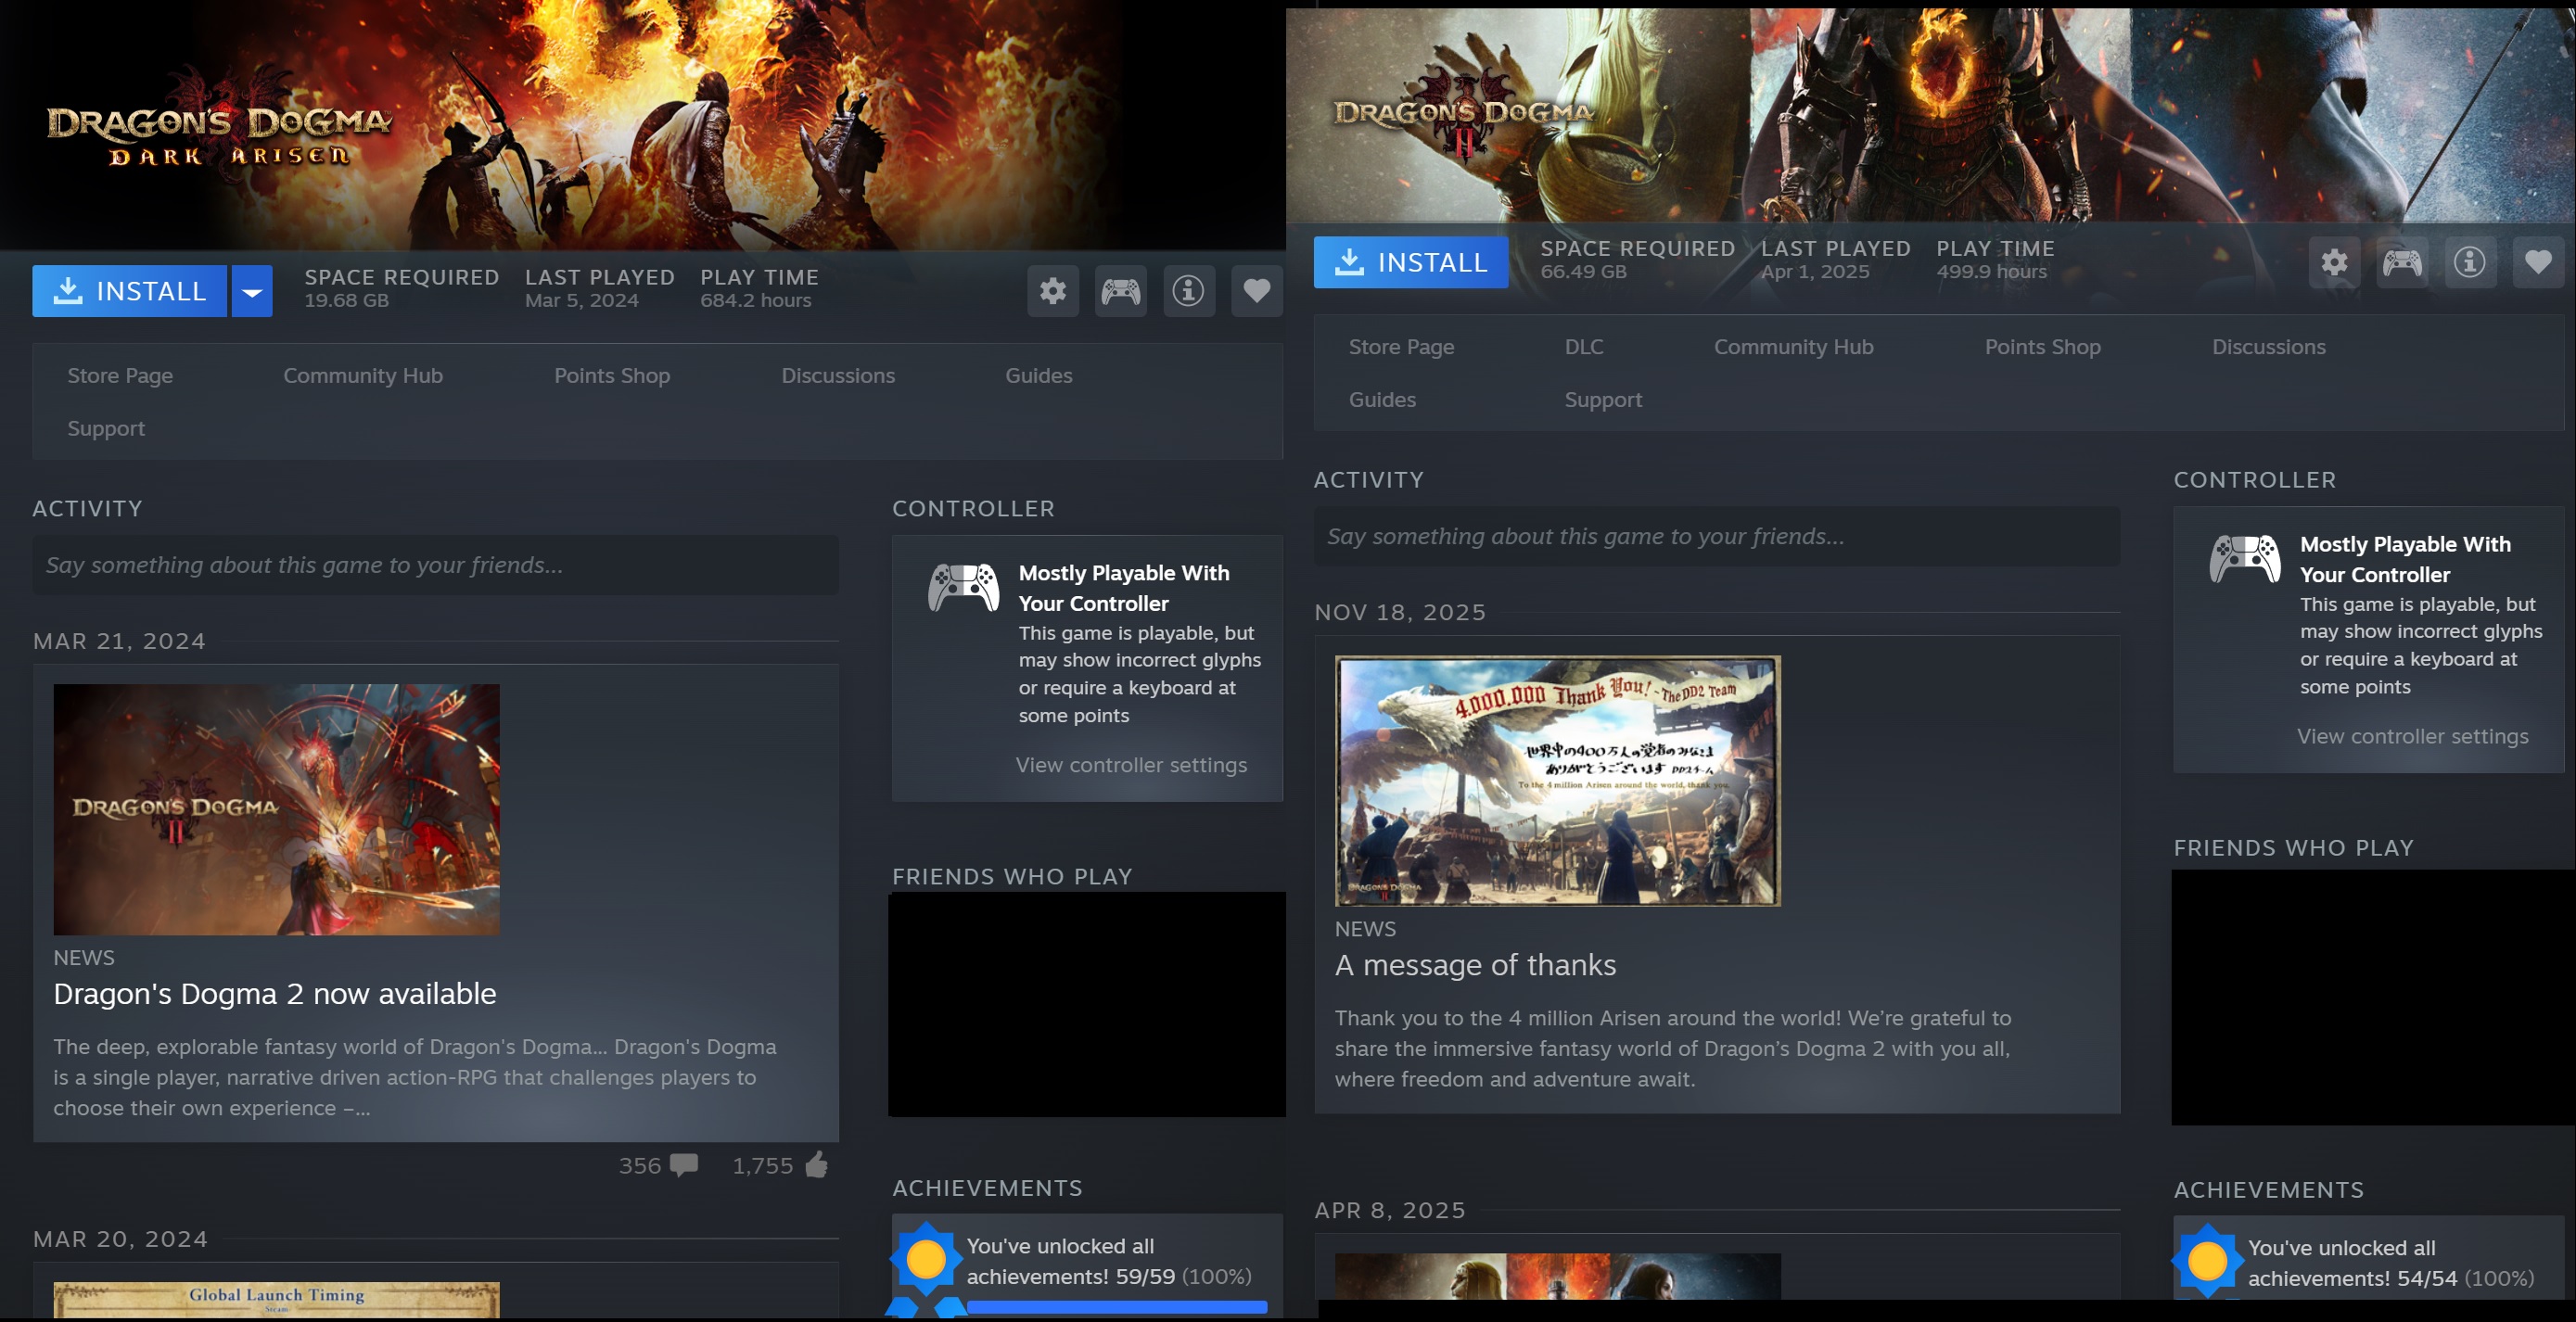This screenshot has height=1322, width=2576.
Task: Open info icon for Dark Arisen game
Action: click(1188, 291)
